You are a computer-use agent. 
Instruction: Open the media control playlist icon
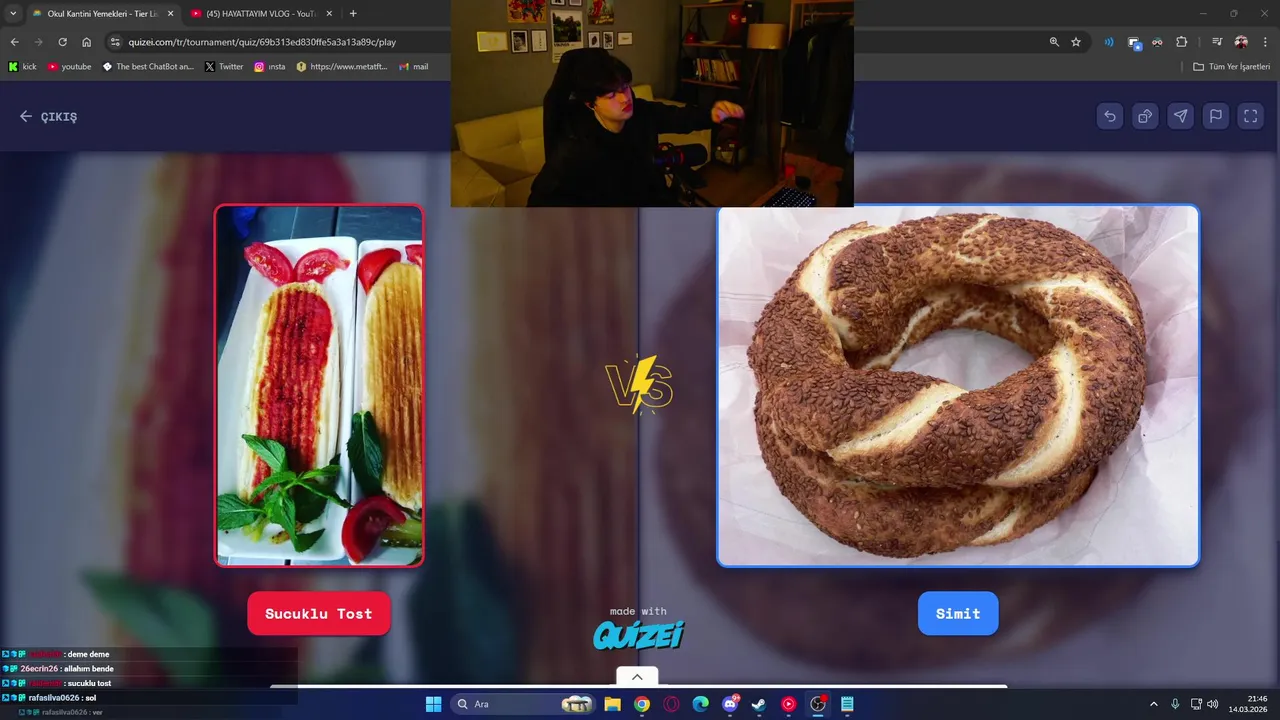click(1217, 42)
